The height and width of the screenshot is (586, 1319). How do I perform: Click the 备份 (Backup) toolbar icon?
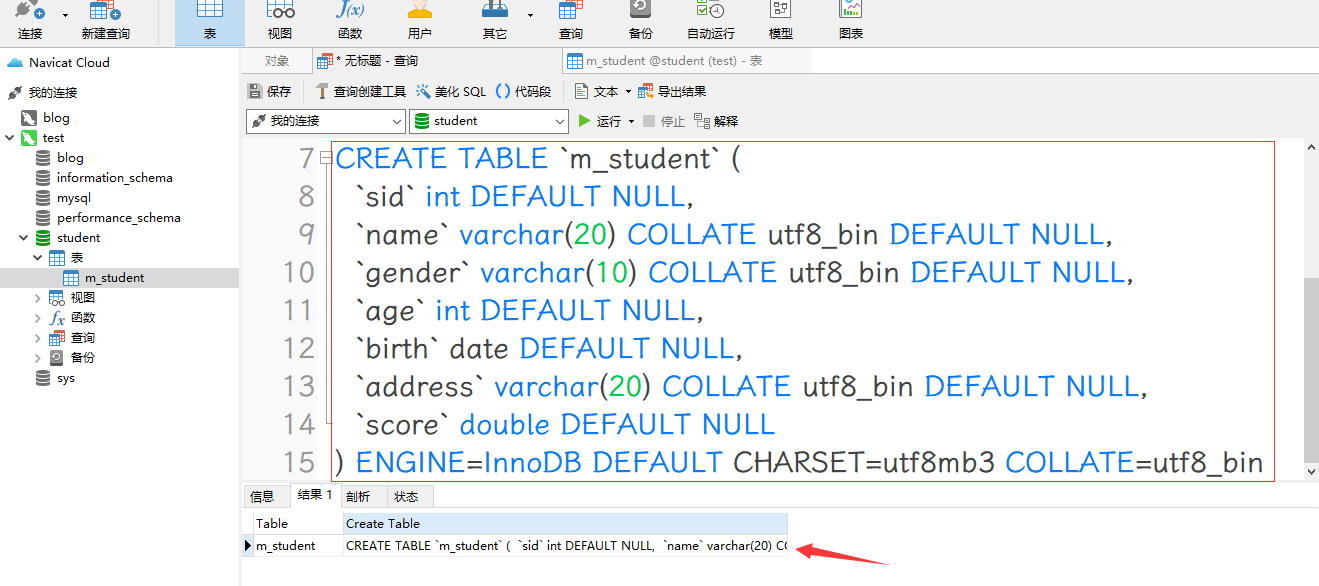point(640,20)
